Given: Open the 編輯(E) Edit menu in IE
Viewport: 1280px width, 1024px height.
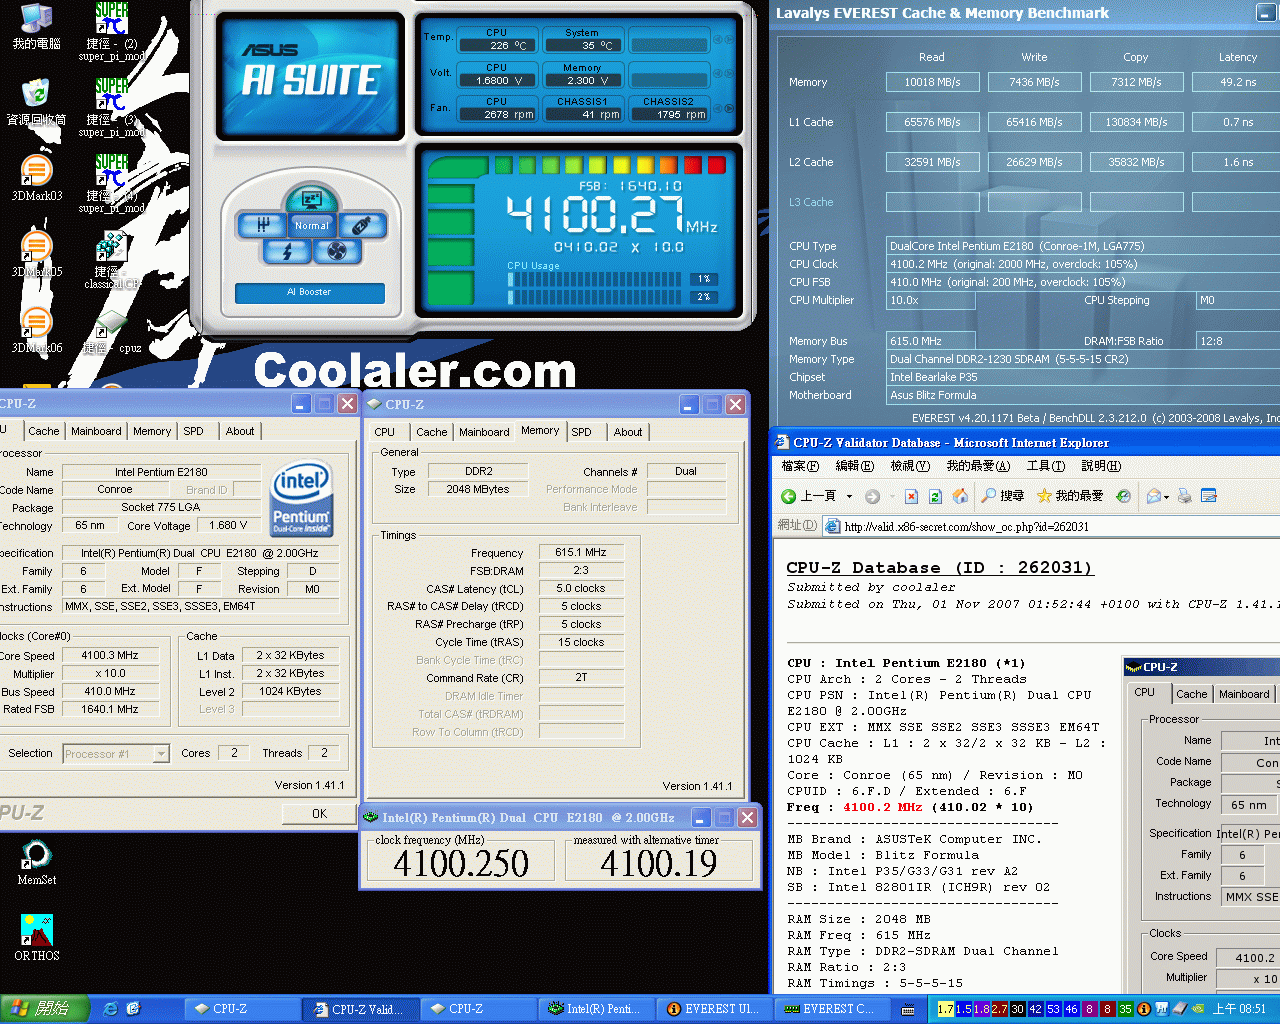Looking at the screenshot, I should tap(854, 466).
